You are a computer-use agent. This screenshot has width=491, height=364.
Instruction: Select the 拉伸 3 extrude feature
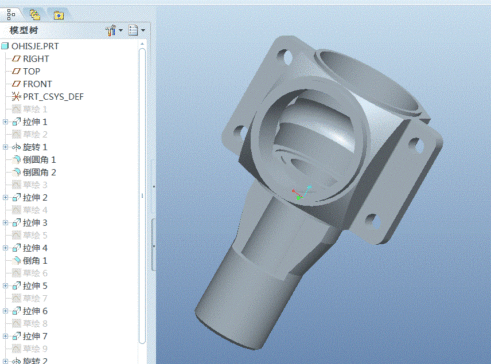(x=35, y=223)
